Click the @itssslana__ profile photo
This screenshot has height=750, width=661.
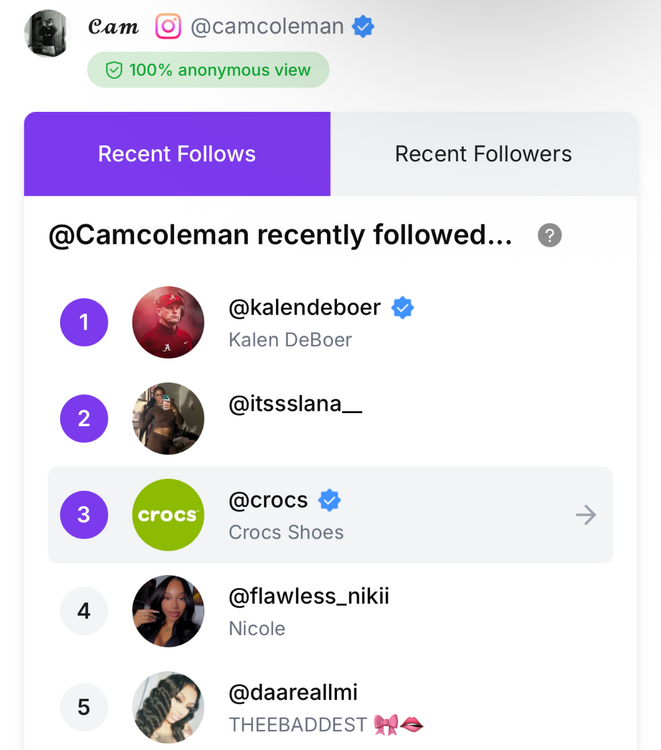tap(168, 418)
